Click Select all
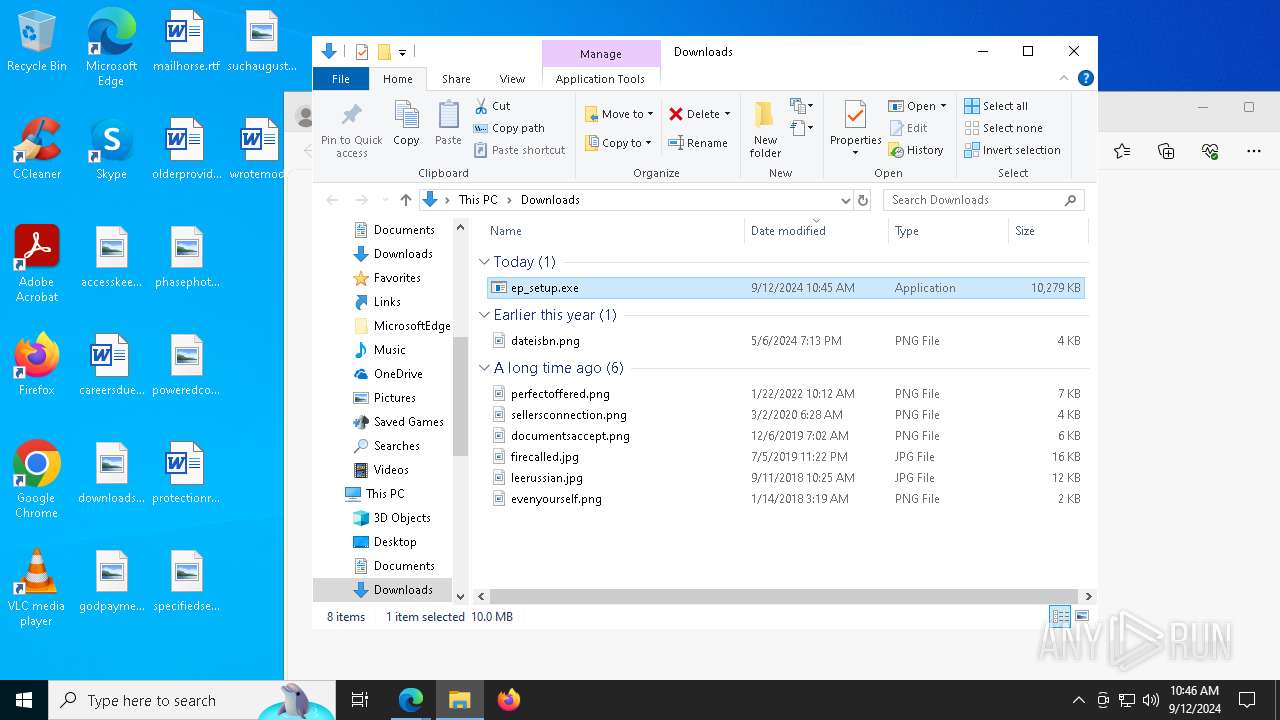 (x=996, y=106)
